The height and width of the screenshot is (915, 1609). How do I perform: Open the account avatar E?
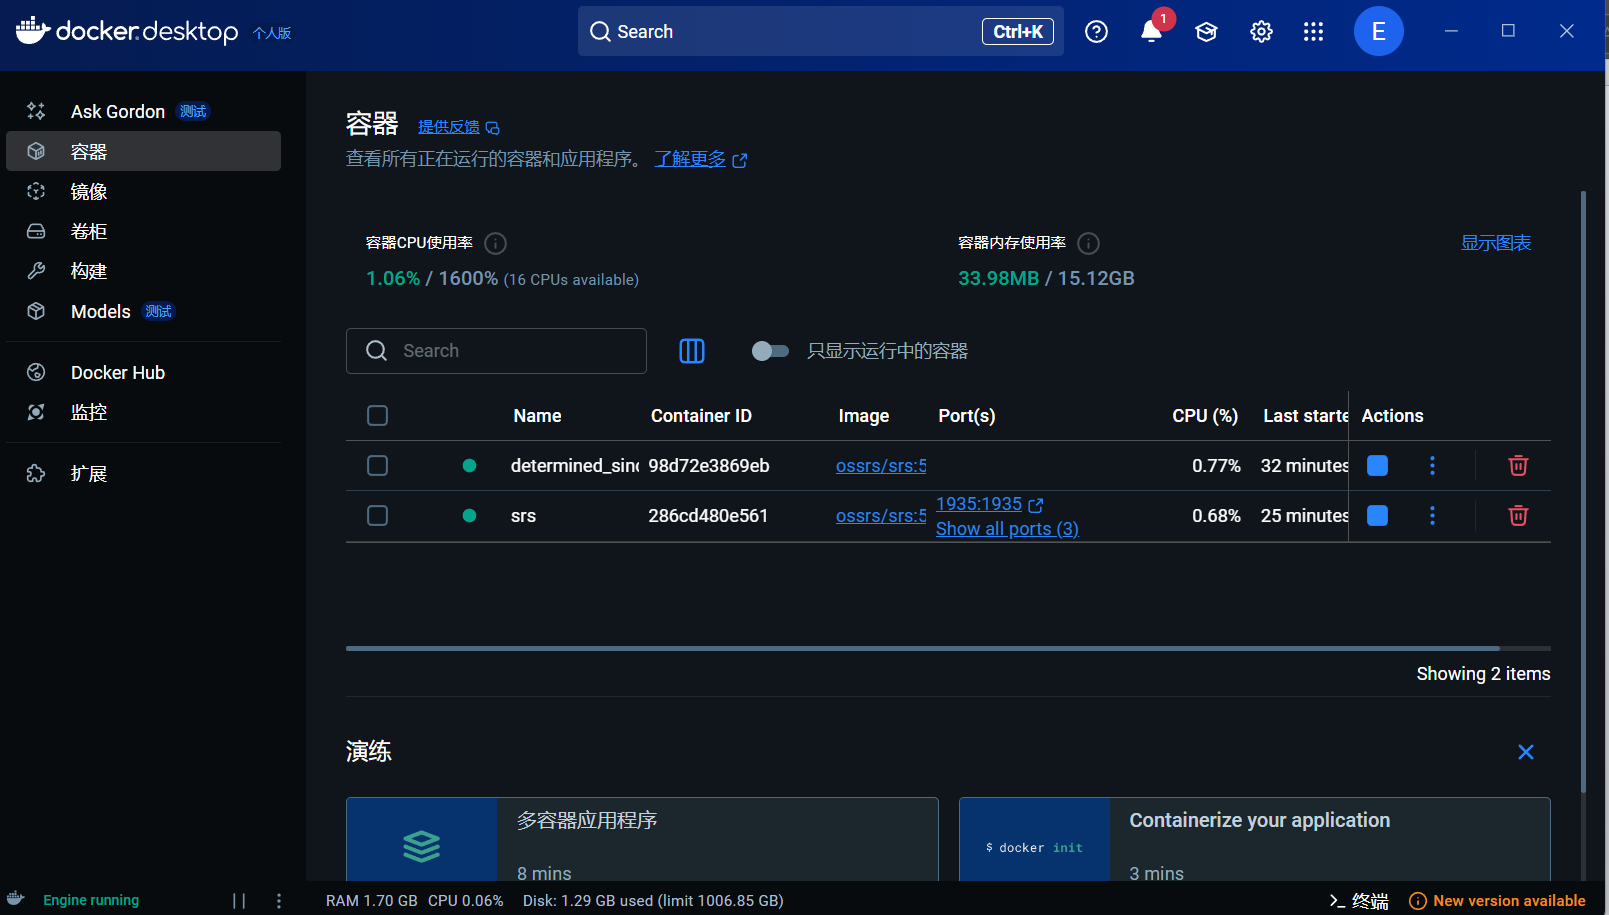click(x=1378, y=31)
